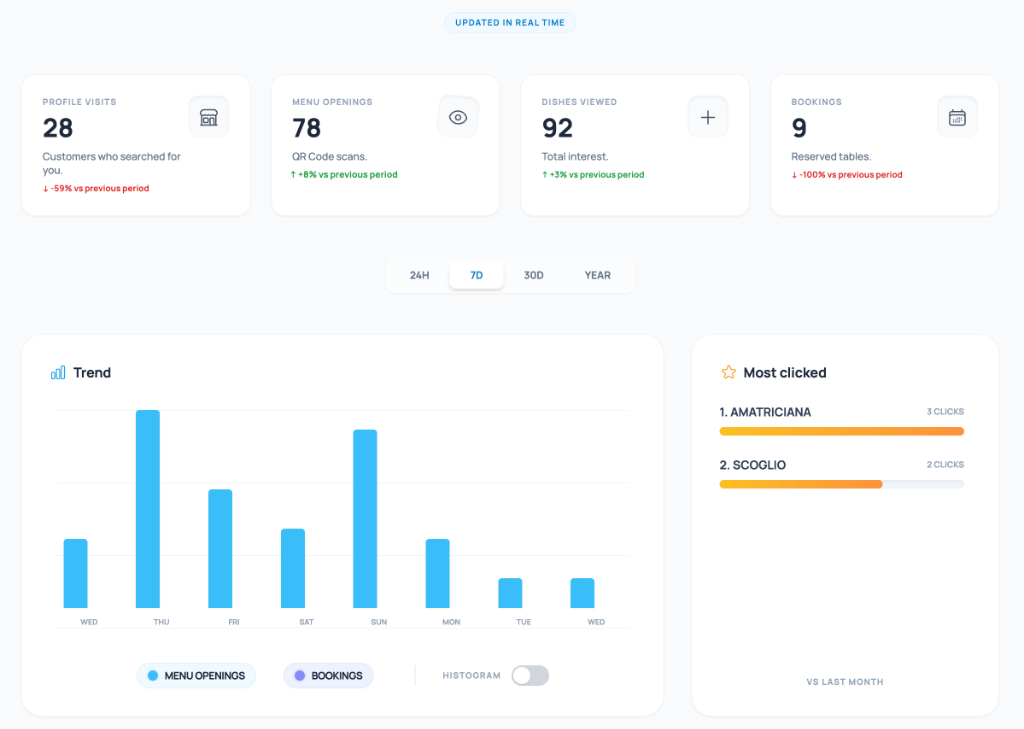Click the calendar icon on Bookings card
The image size is (1024, 729).
point(956,116)
